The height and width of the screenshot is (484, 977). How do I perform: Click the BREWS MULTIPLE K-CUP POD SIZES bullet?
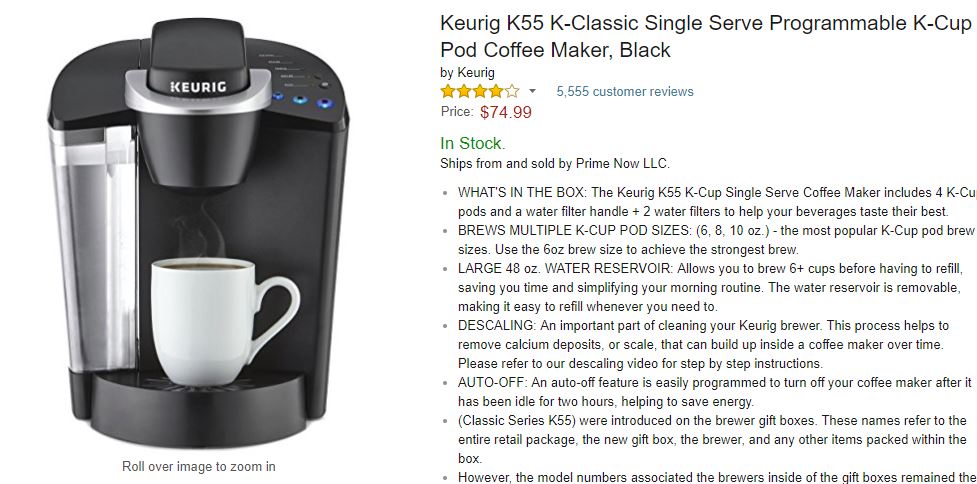click(716, 240)
